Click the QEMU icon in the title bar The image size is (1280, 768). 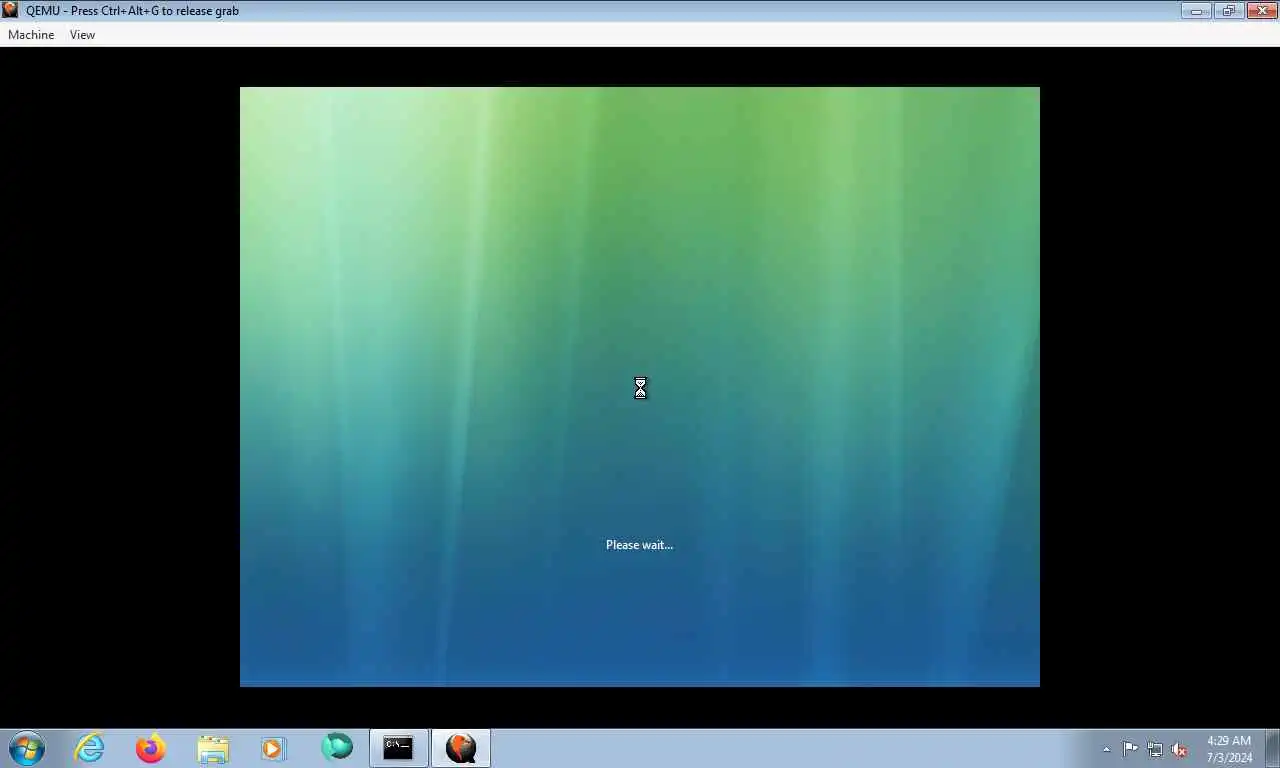10,10
